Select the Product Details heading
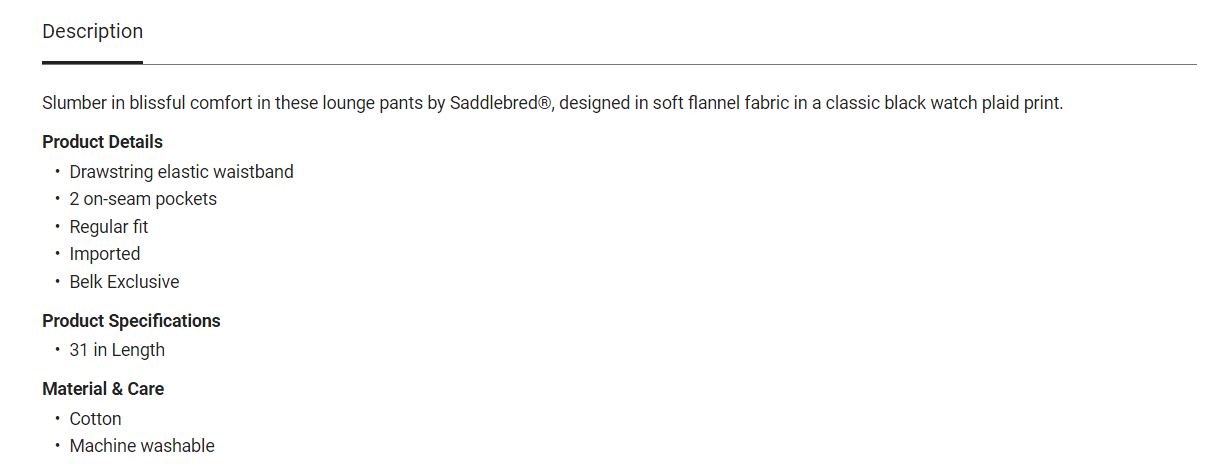Screen dimensions: 1209x466 click(x=102, y=142)
